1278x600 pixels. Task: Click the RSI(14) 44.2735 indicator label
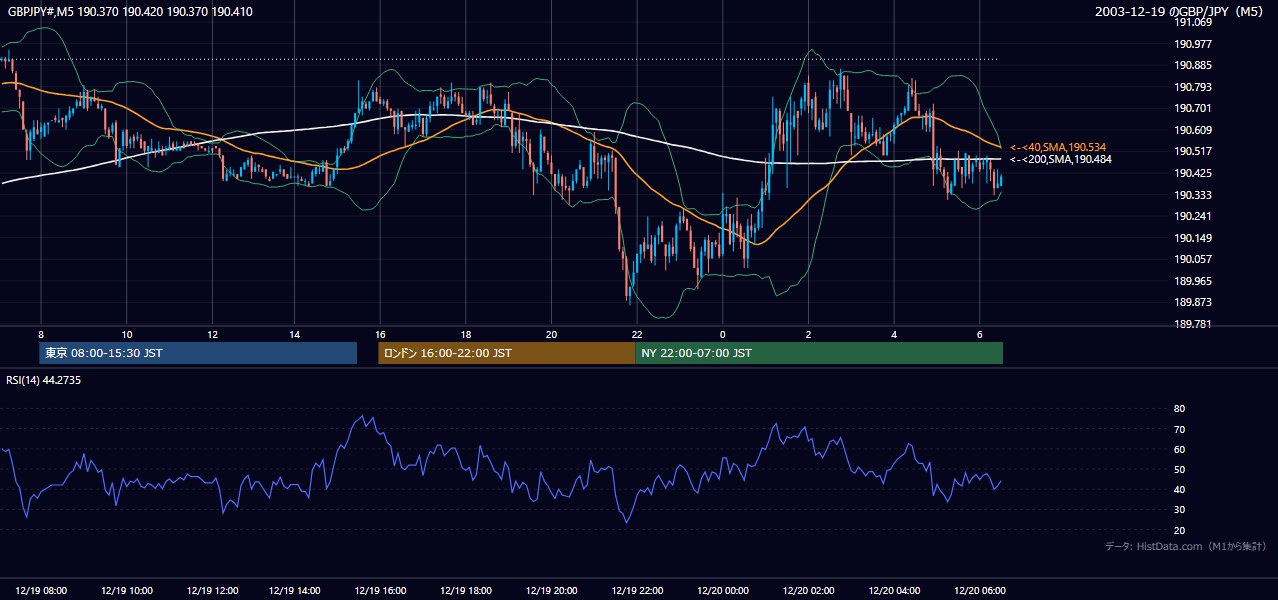click(44, 380)
